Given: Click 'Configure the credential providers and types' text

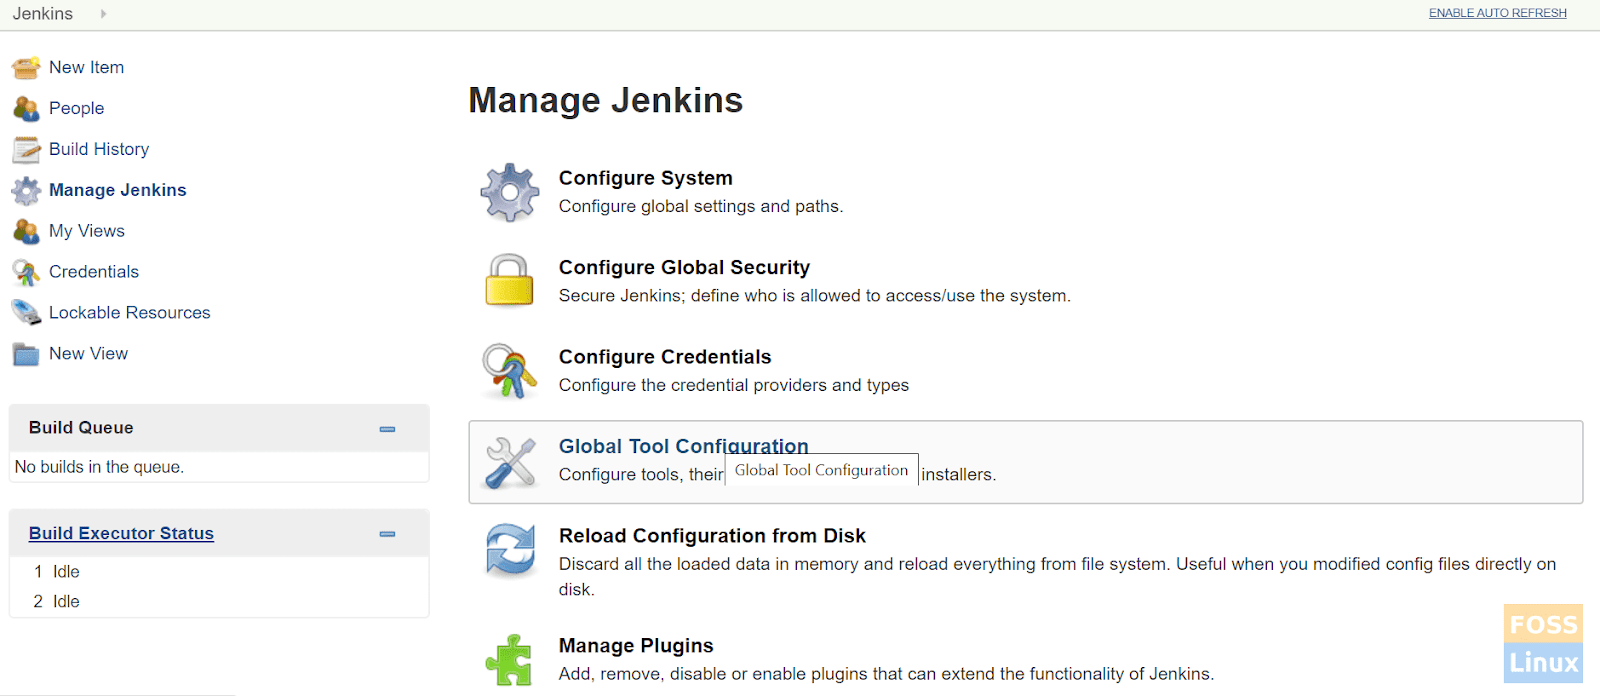Looking at the screenshot, I should pyautogui.click(x=733, y=386).
